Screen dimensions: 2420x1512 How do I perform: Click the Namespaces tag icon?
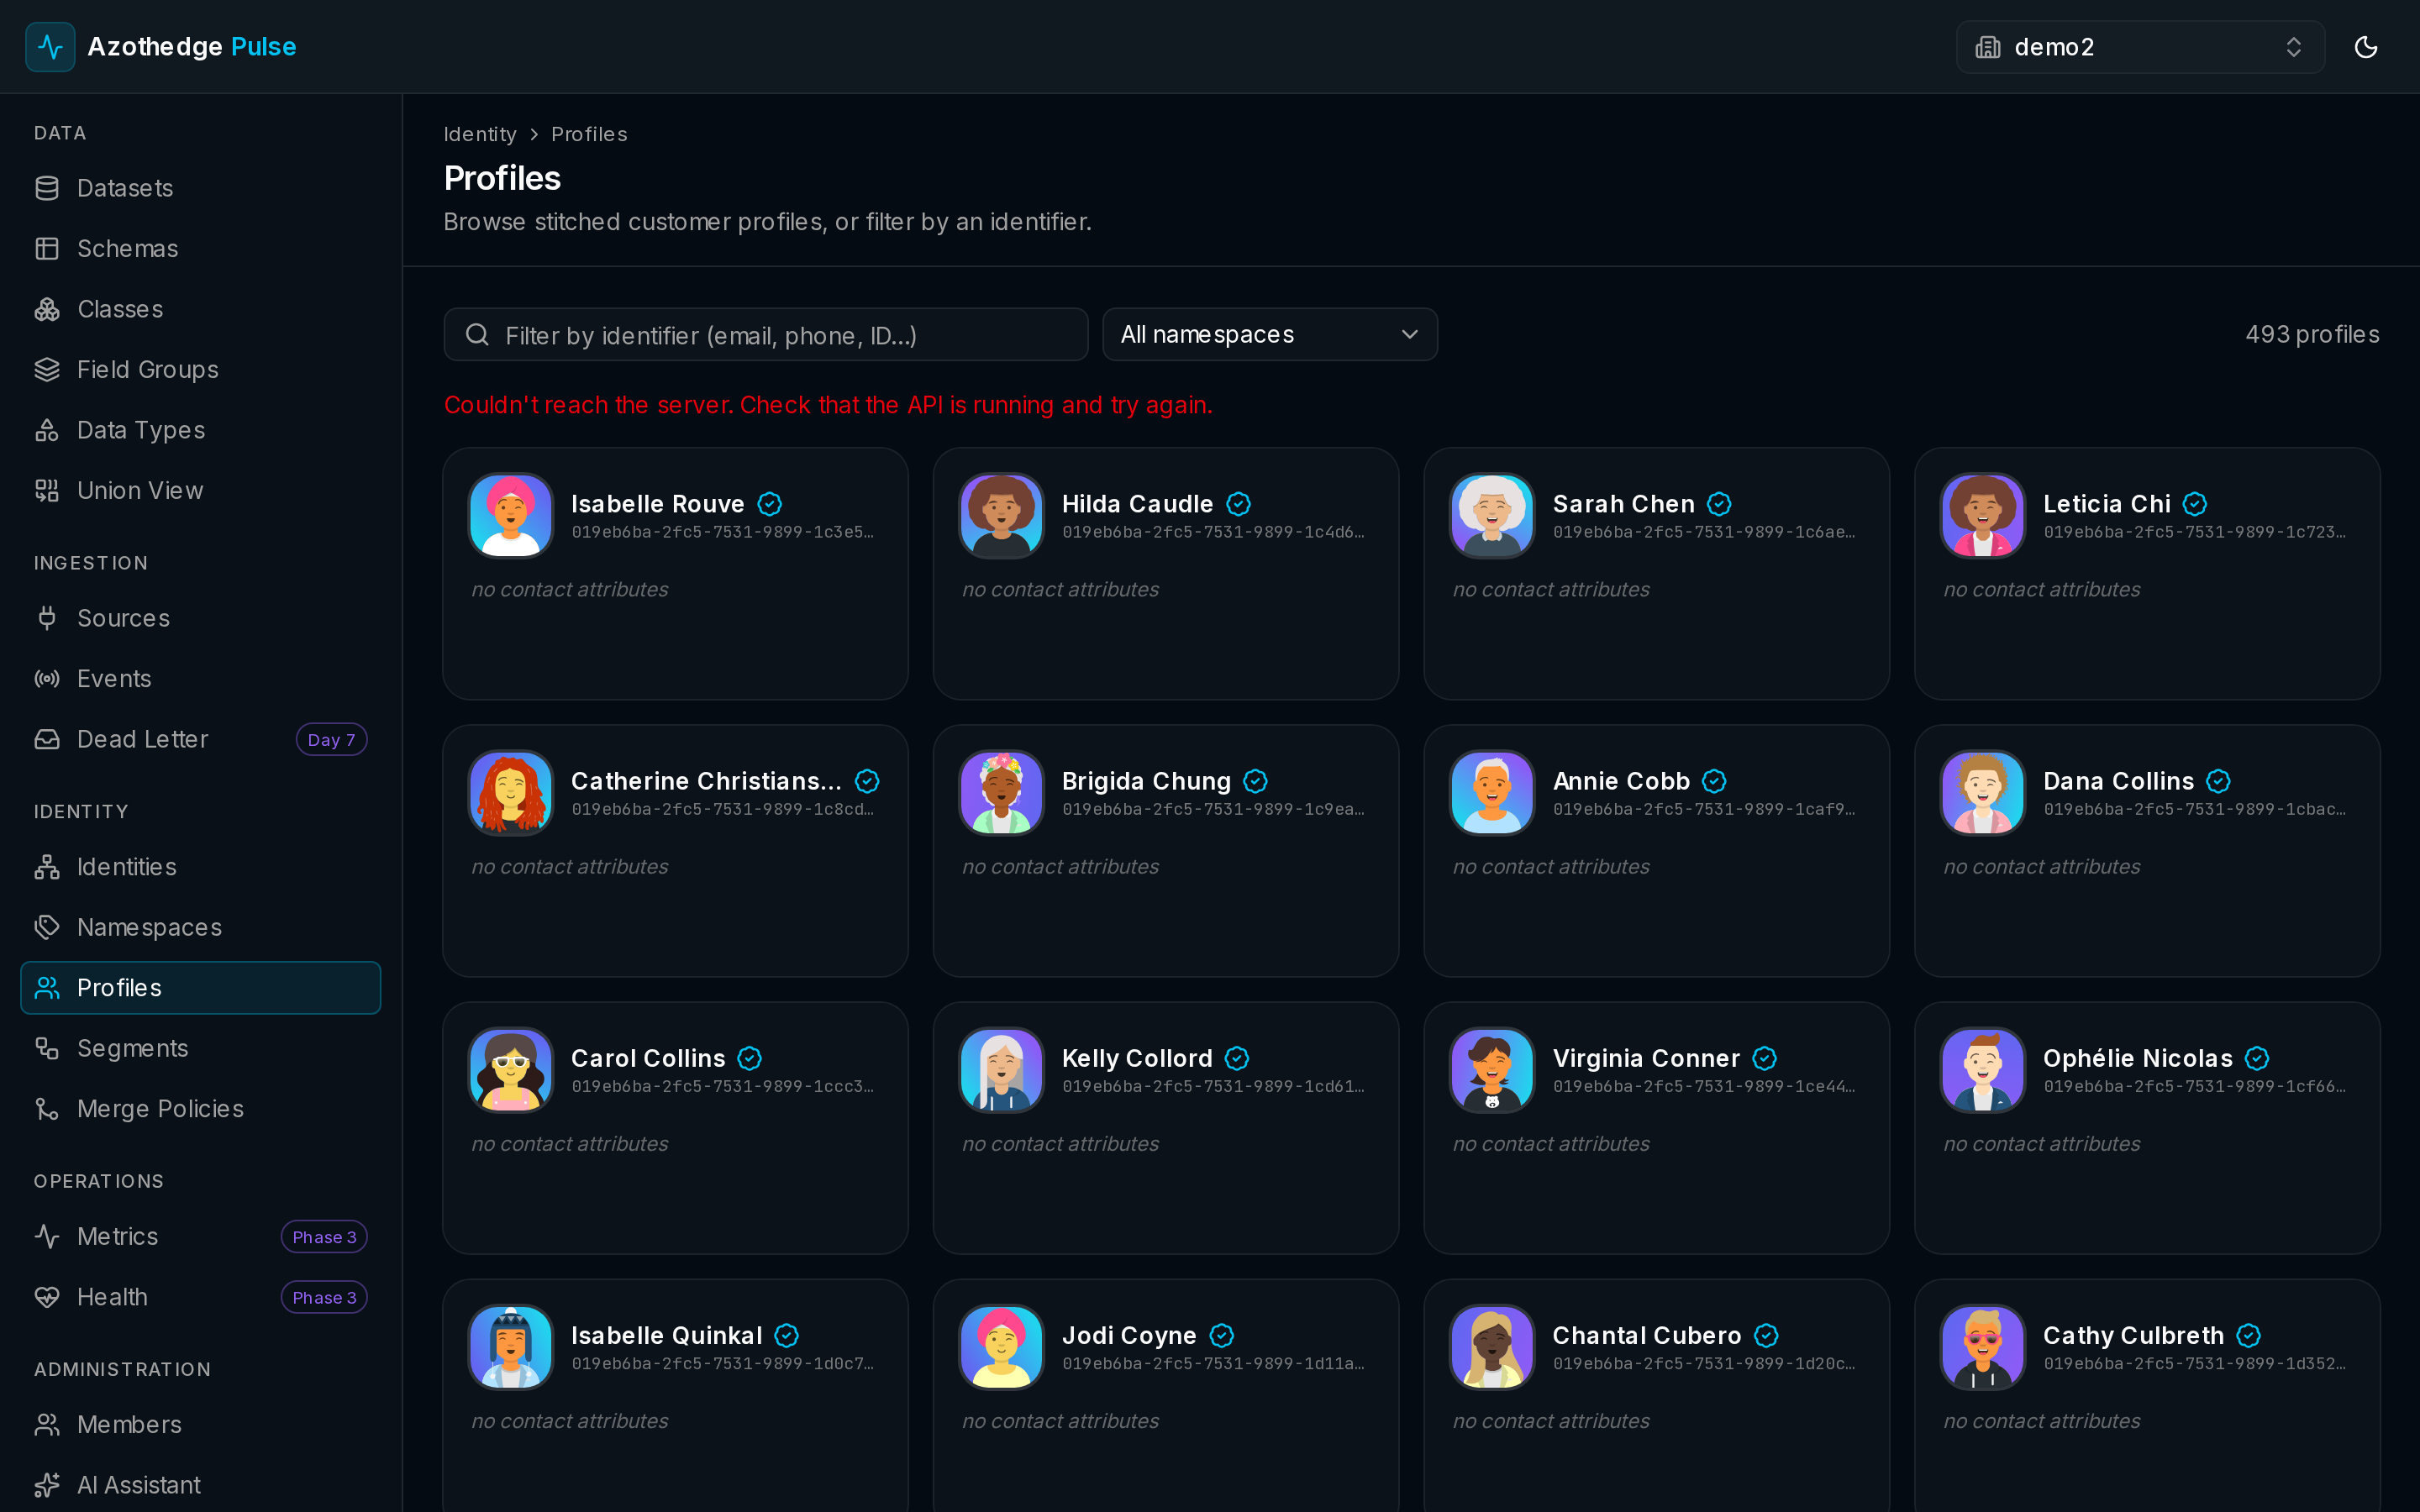click(x=47, y=927)
